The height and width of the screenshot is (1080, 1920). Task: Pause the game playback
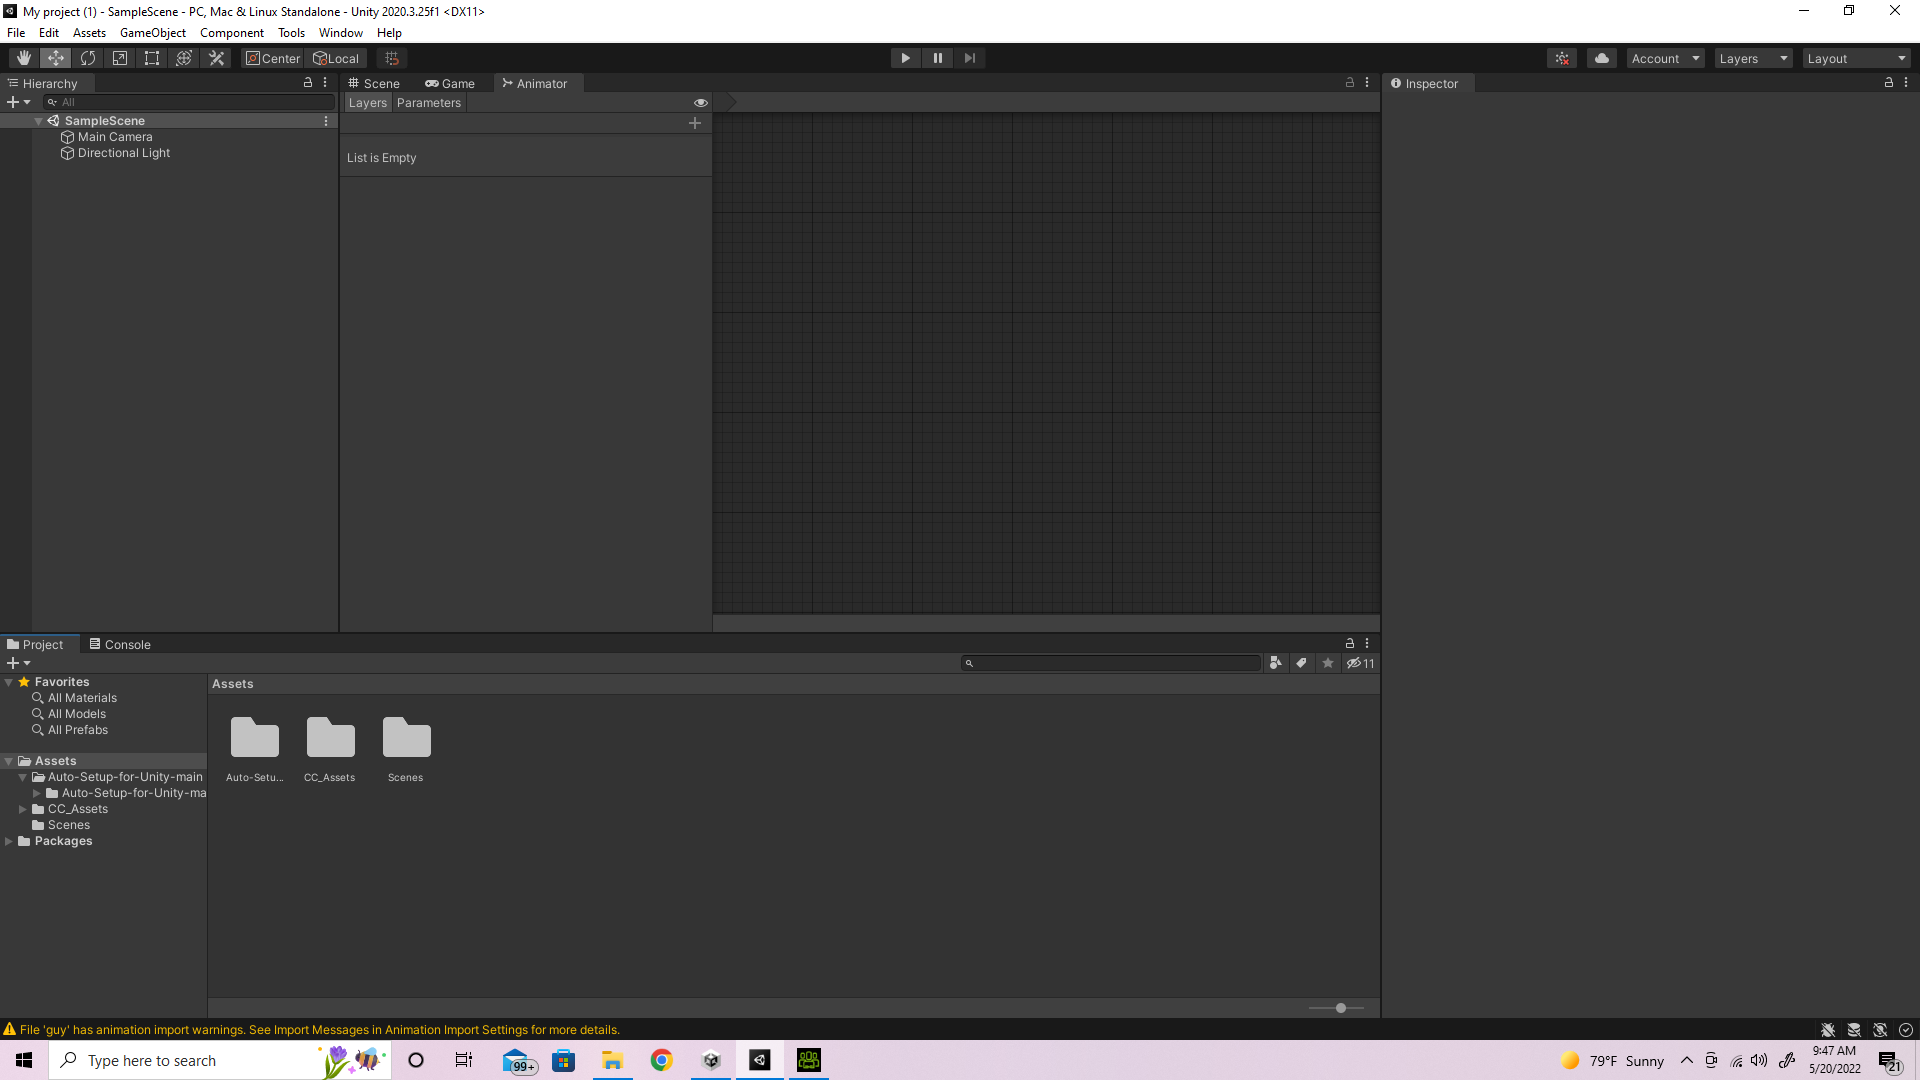tap(938, 58)
